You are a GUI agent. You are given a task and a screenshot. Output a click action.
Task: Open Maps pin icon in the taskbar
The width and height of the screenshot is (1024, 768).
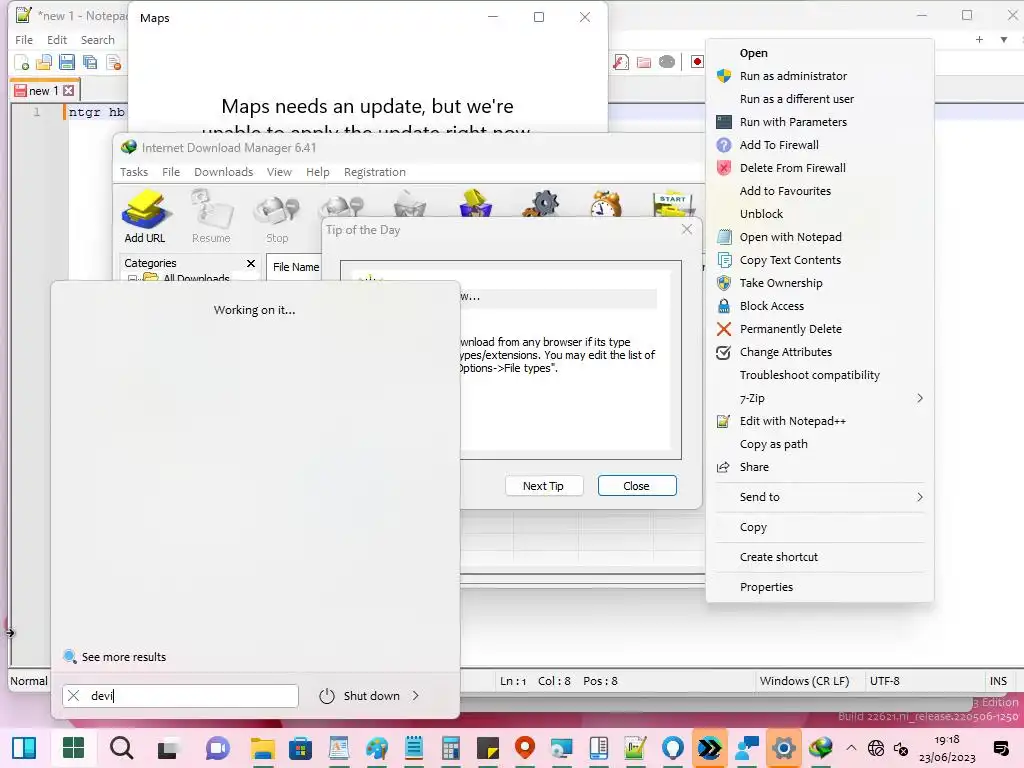525,748
